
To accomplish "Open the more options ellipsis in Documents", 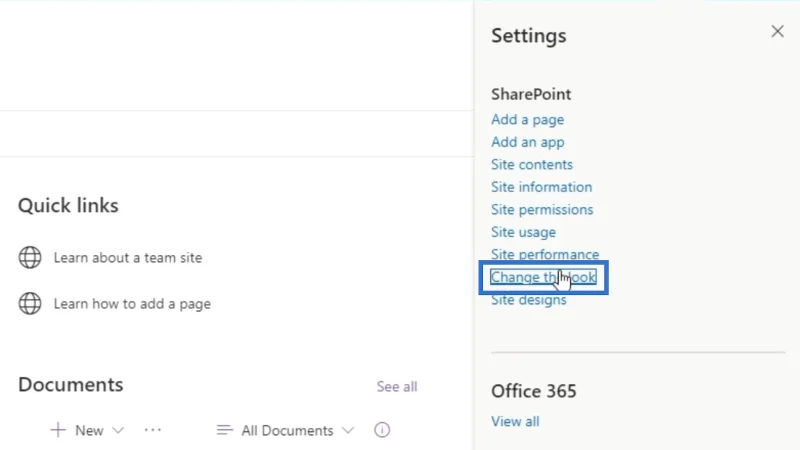I will (153, 430).
